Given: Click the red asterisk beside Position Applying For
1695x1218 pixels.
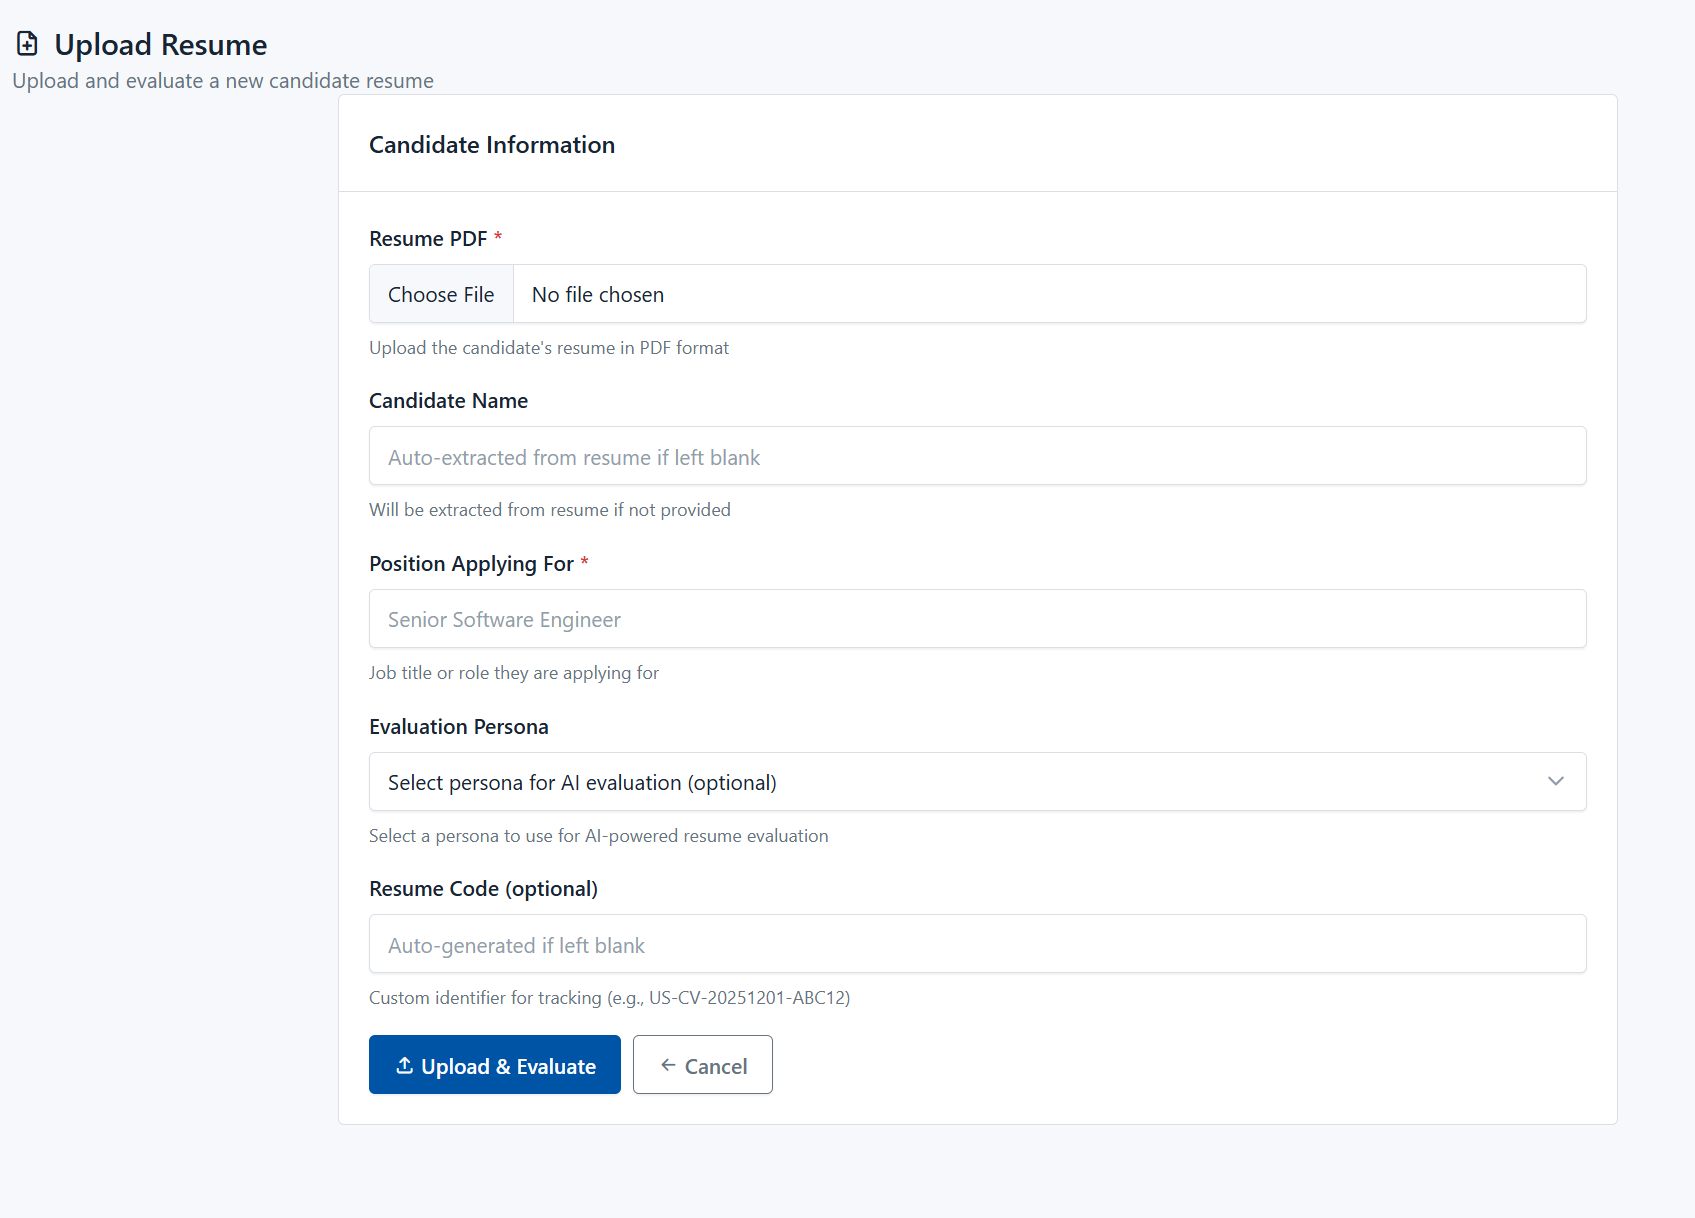Looking at the screenshot, I should point(585,563).
